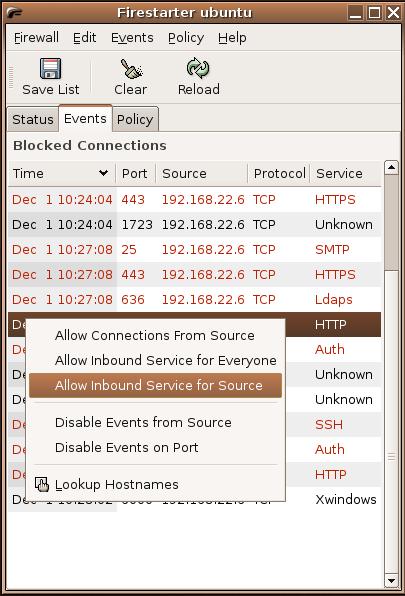The image size is (405, 596).
Task: Click the Lookup Hostnames hand icon
Action: pyautogui.click(x=42, y=485)
